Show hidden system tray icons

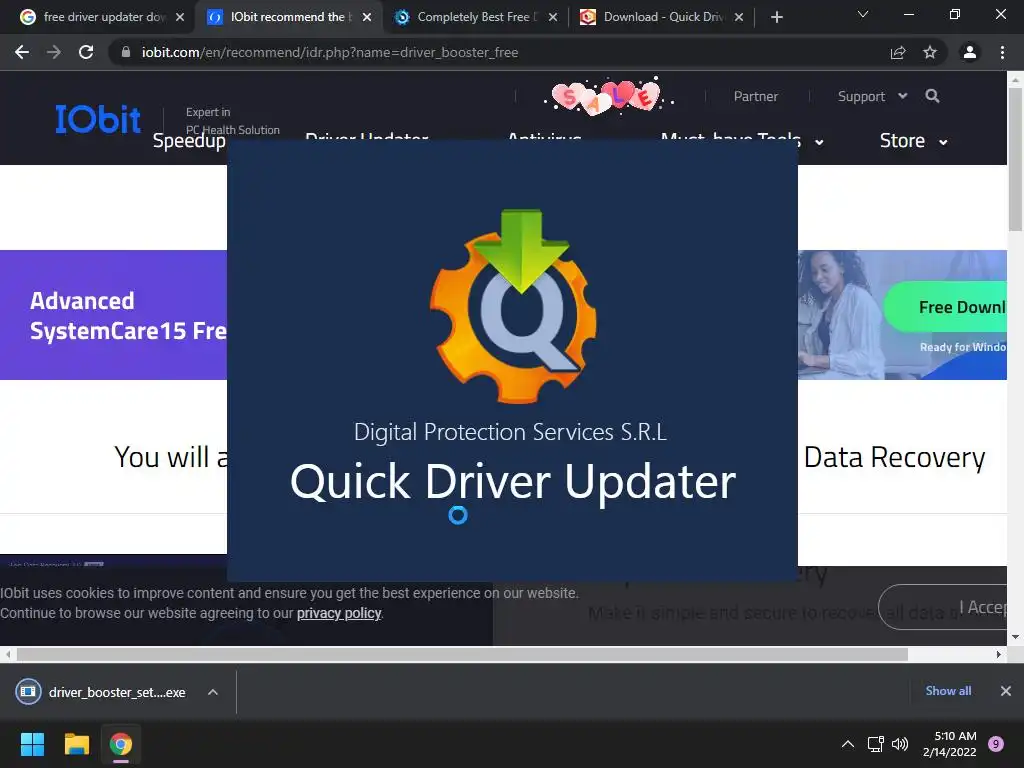pos(848,744)
